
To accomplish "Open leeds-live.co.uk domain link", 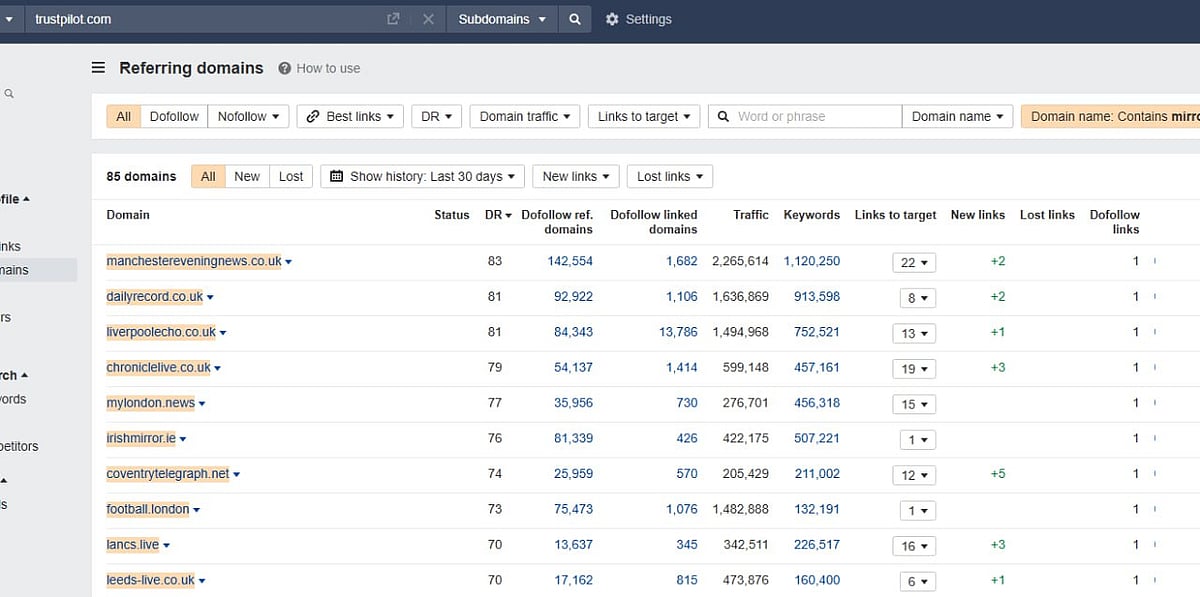I will (x=151, y=580).
